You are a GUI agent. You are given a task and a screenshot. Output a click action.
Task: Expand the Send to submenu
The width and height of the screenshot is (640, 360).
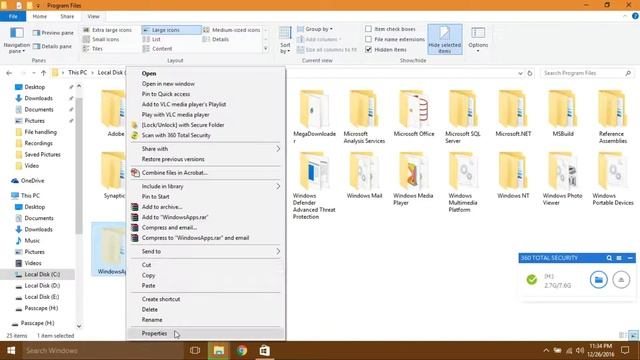tap(206, 251)
